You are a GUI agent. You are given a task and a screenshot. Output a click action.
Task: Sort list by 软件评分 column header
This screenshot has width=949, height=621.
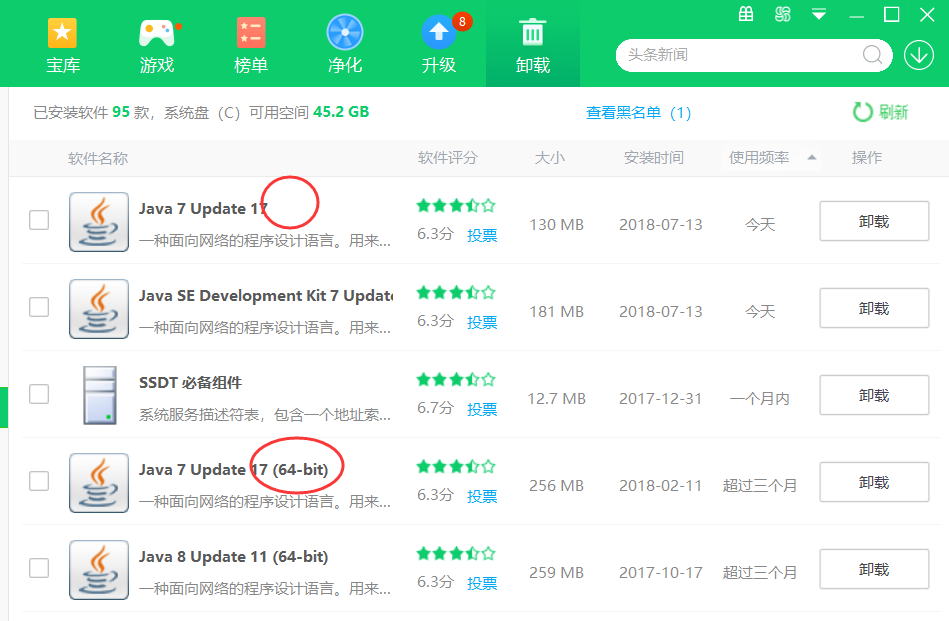448,158
